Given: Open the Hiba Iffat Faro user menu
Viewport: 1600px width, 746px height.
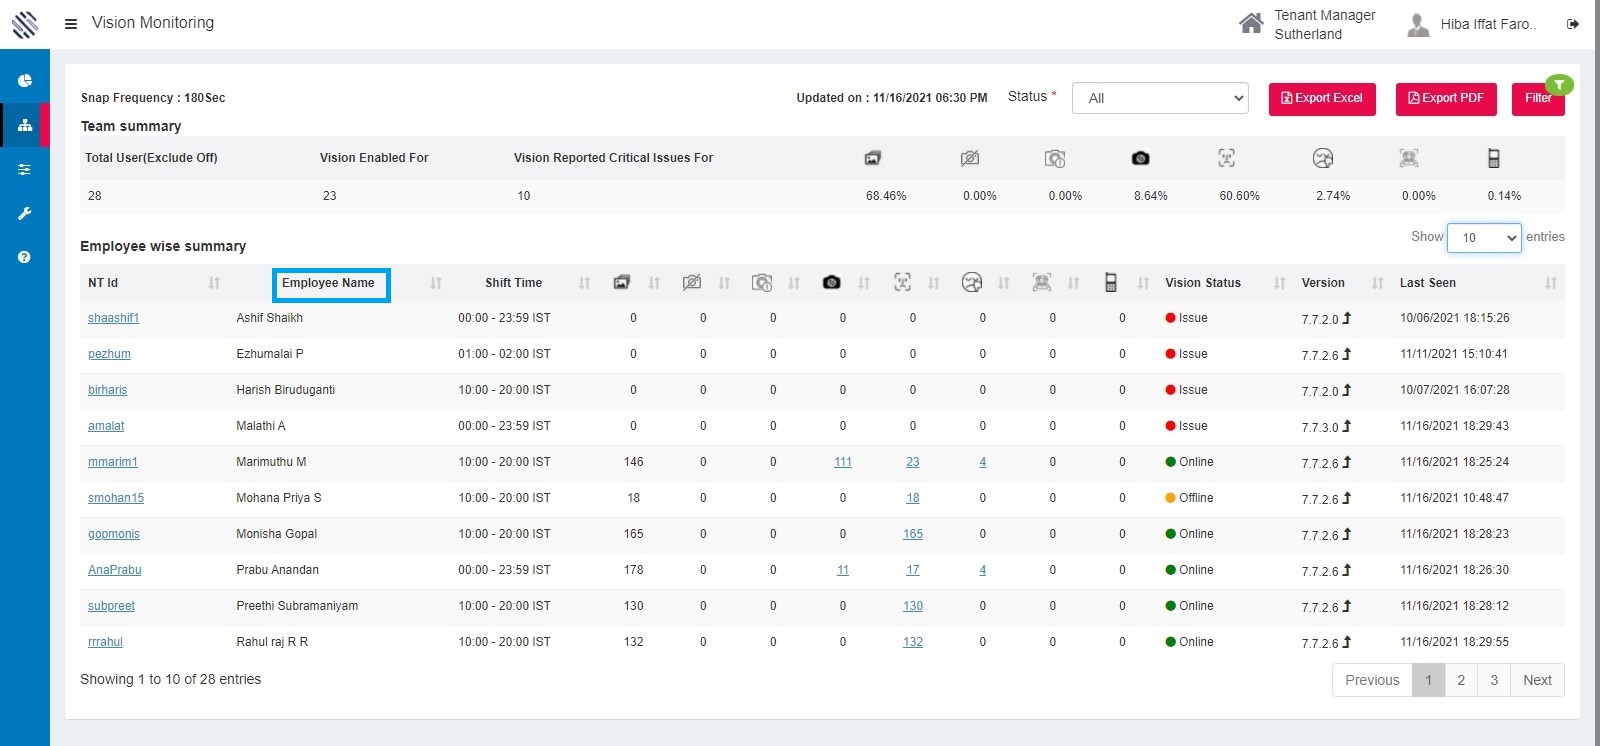Looking at the screenshot, I should pos(1486,24).
